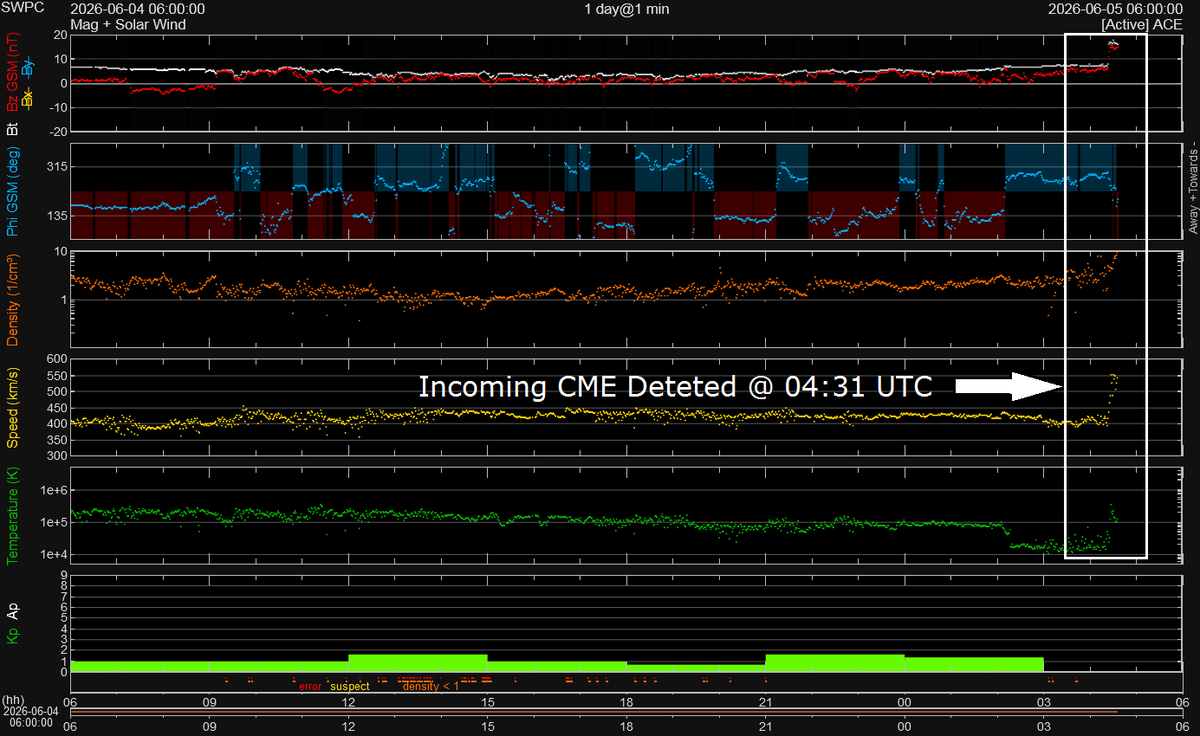Viewport: 1200px width, 736px height.
Task: Click the orange 'density < 1' legend entry
Action: click(x=431, y=686)
